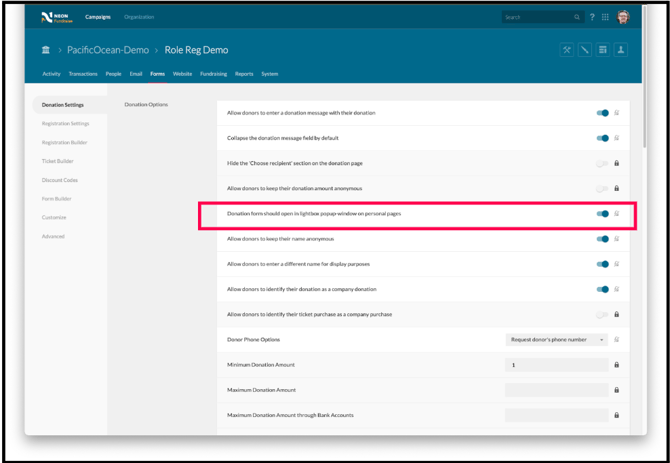Click the user profile avatar
Viewport: 670px width, 463px height.
click(623, 17)
